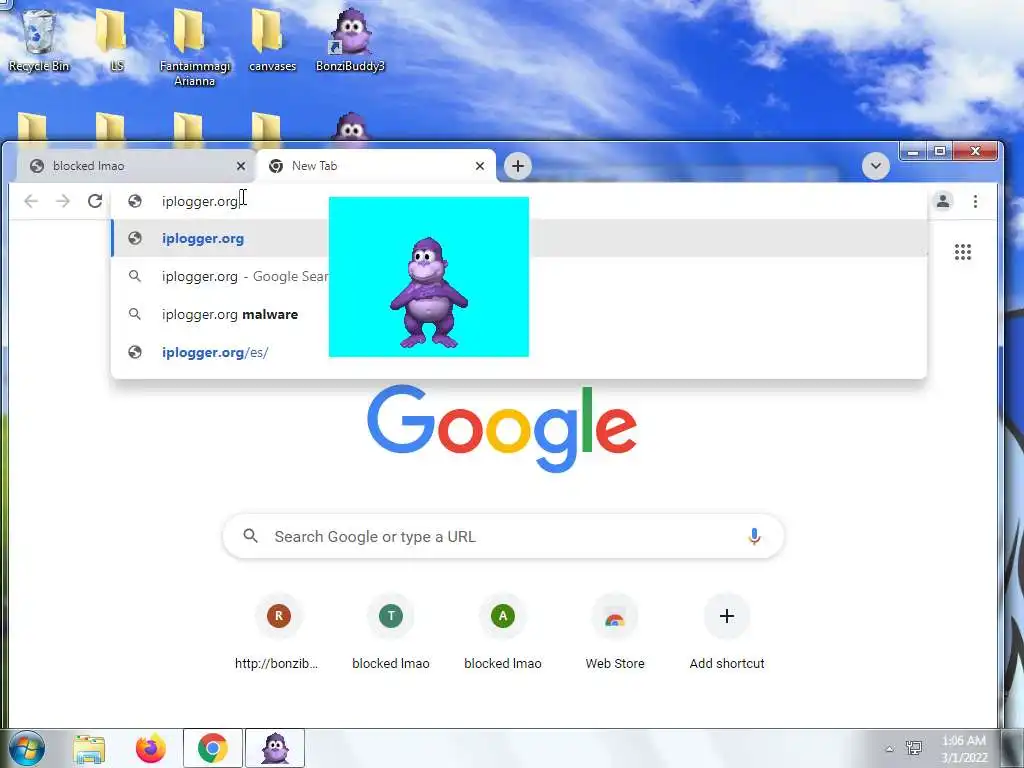Click Chrome taskbar button
1024x768 pixels.
212,748
